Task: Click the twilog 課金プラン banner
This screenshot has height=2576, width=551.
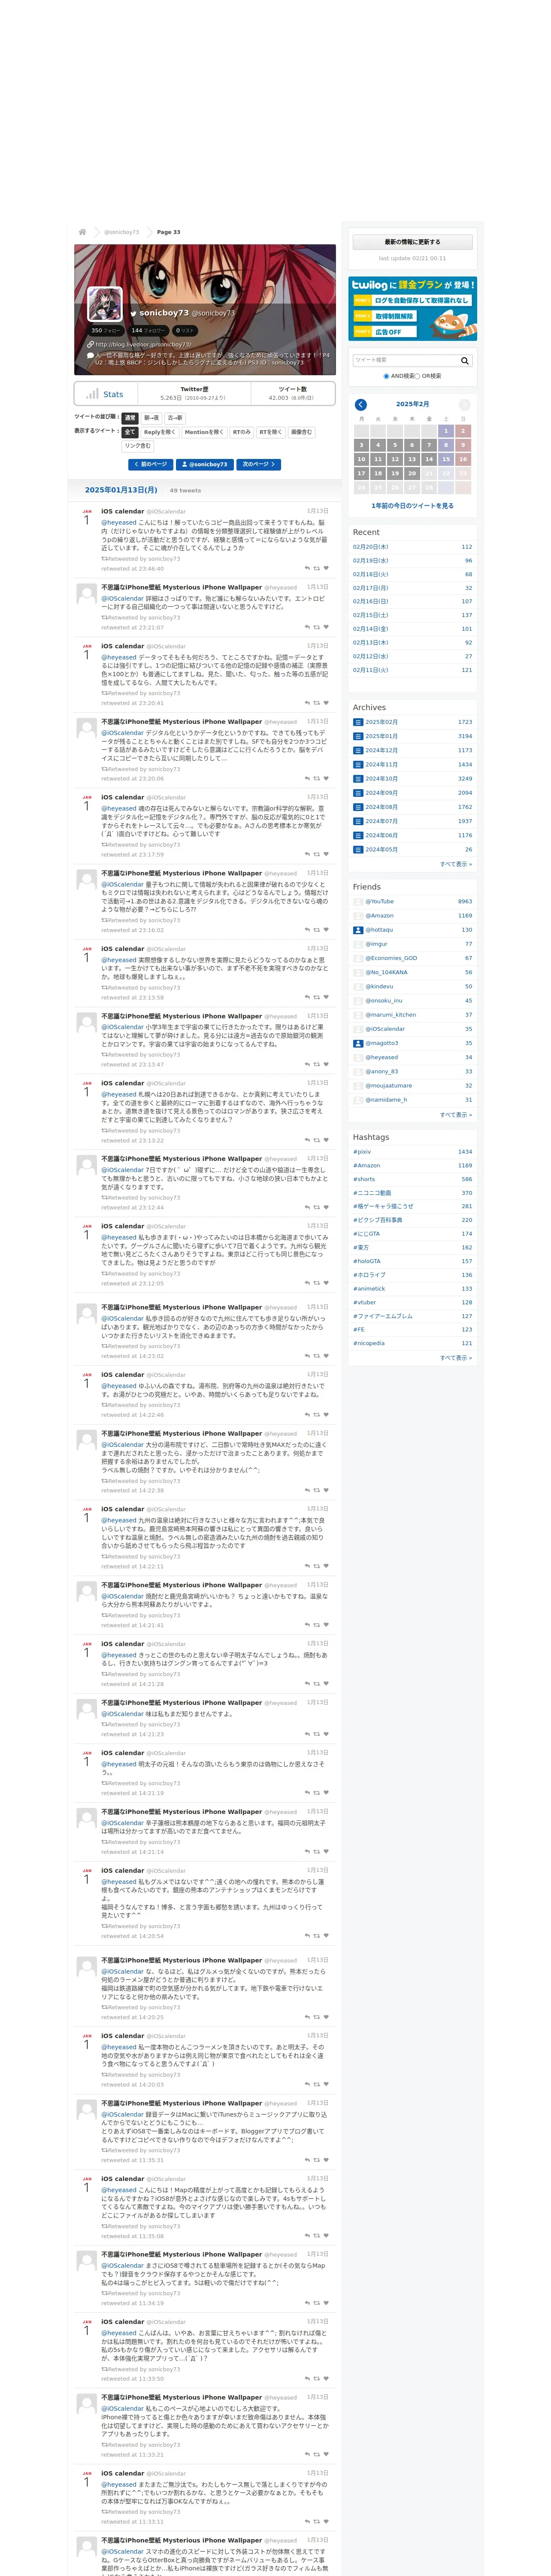Action: [412, 309]
